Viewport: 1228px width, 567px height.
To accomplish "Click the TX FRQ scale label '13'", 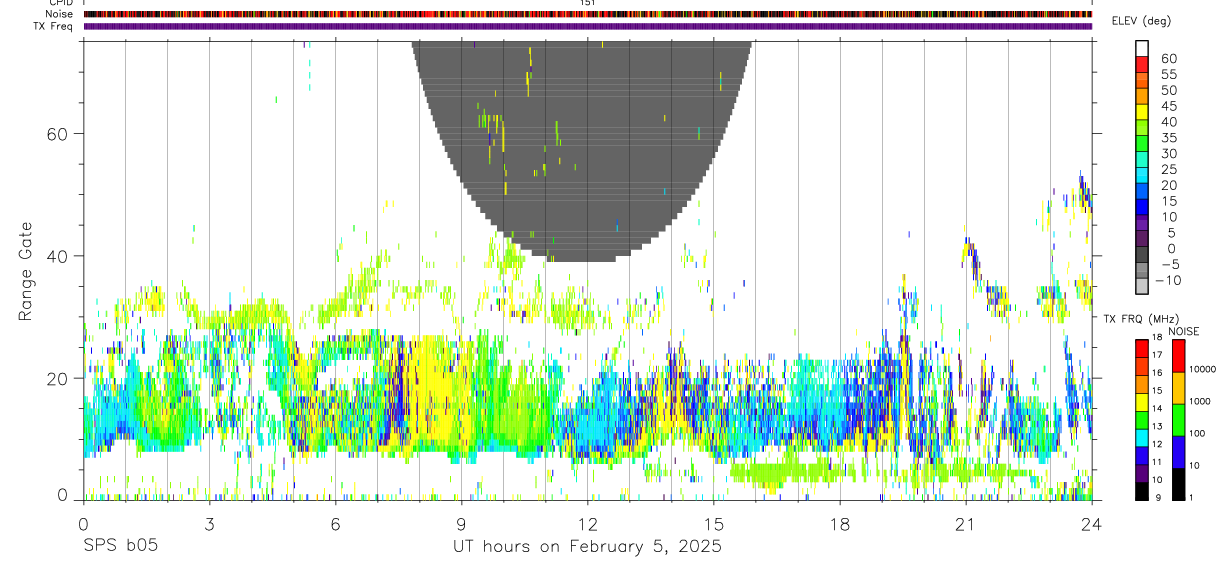I will [x=1158, y=426].
